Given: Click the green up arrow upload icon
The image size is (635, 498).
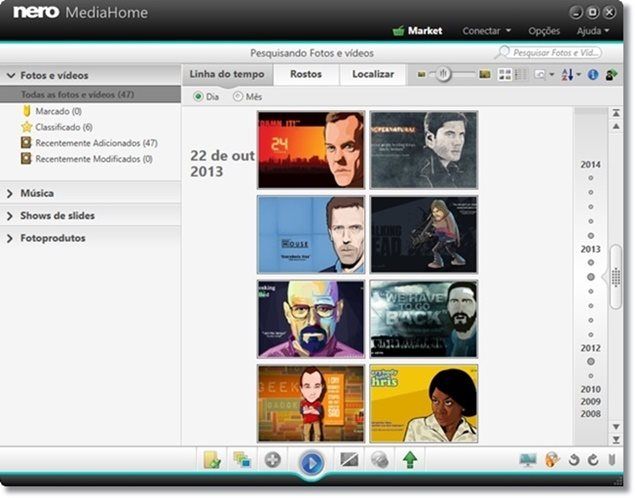Looking at the screenshot, I should tap(410, 460).
